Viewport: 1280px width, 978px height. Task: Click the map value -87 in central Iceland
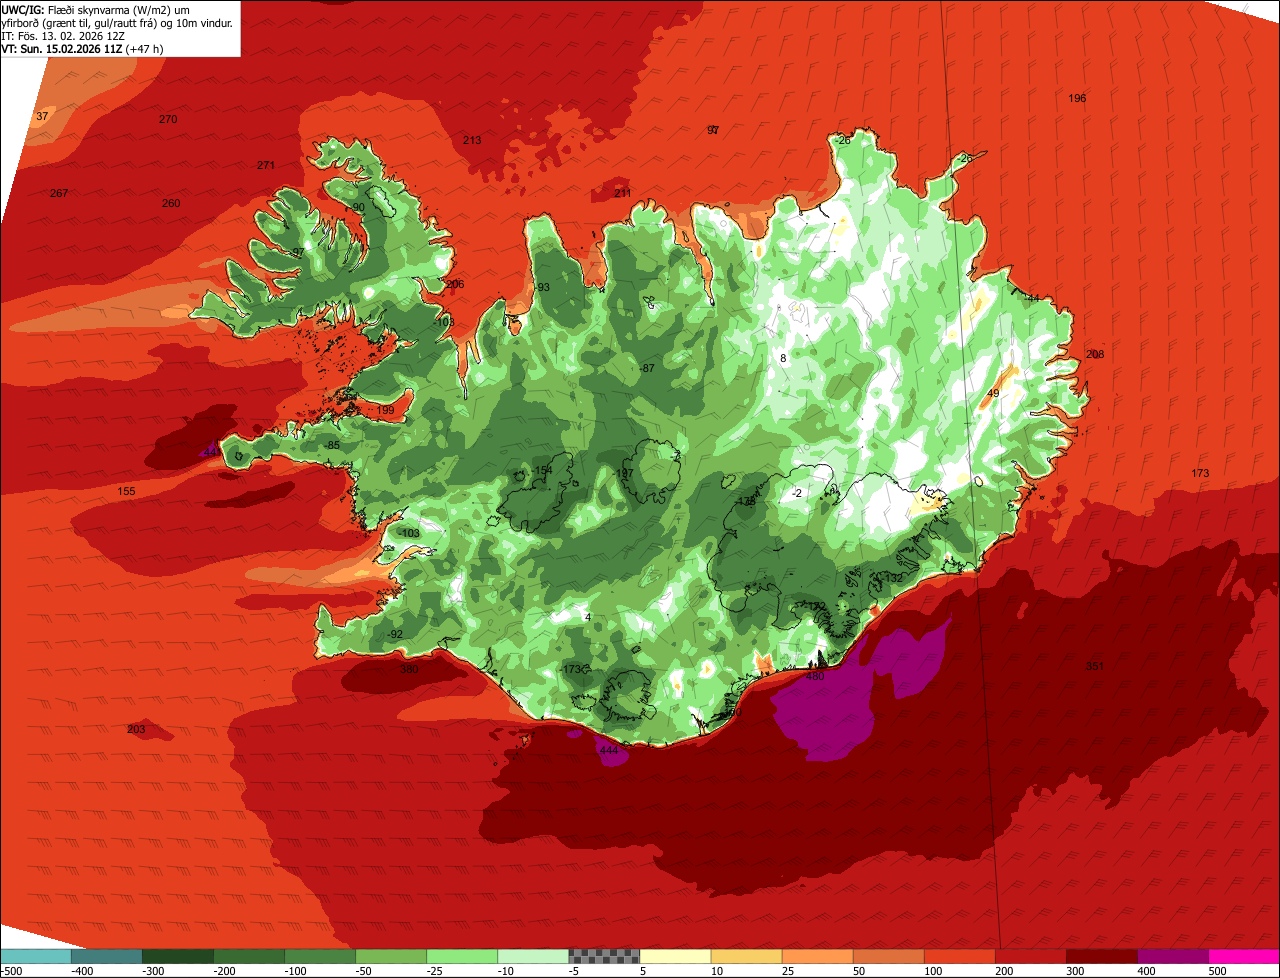(647, 368)
